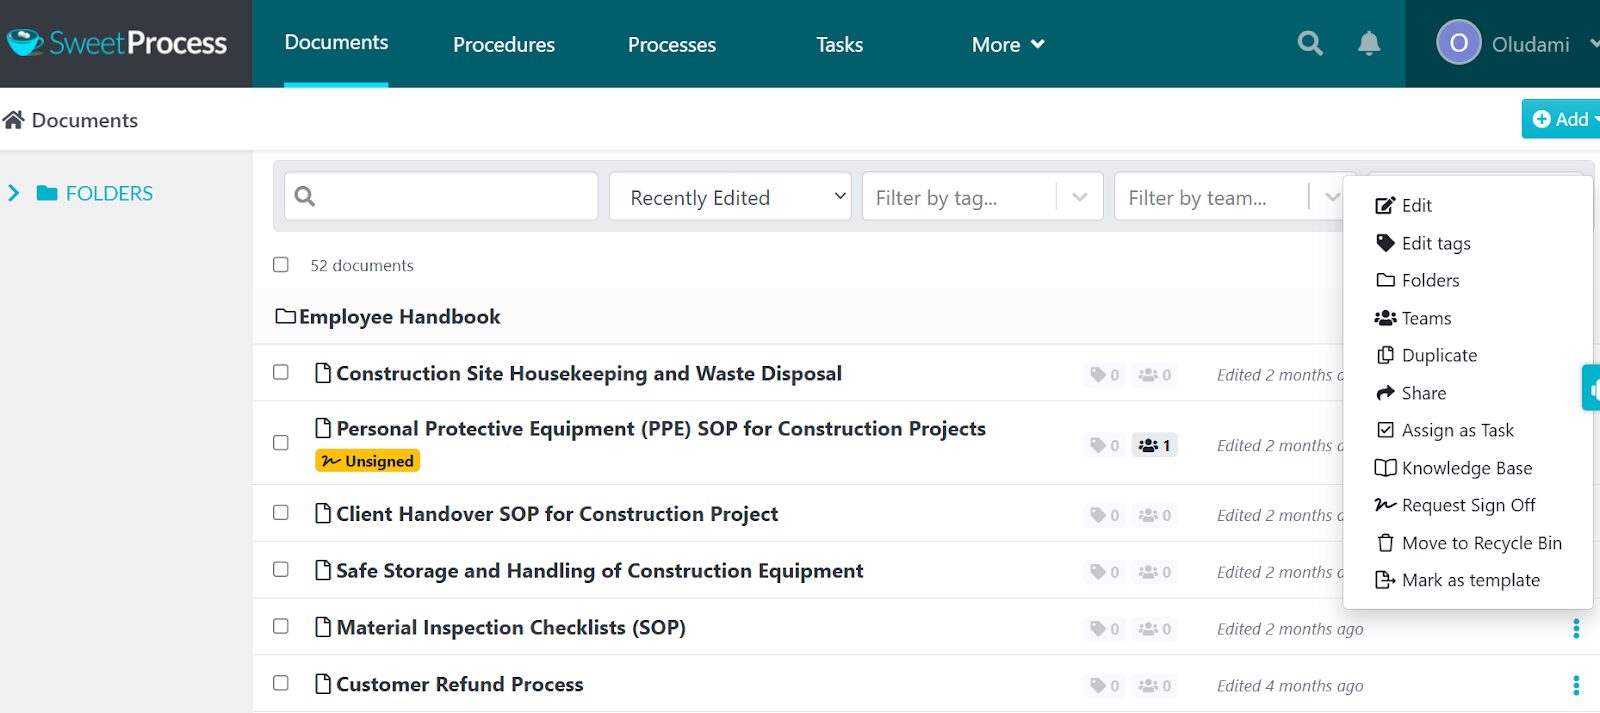Open Customer Refund Process document
The image size is (1600, 713).
coord(460,684)
